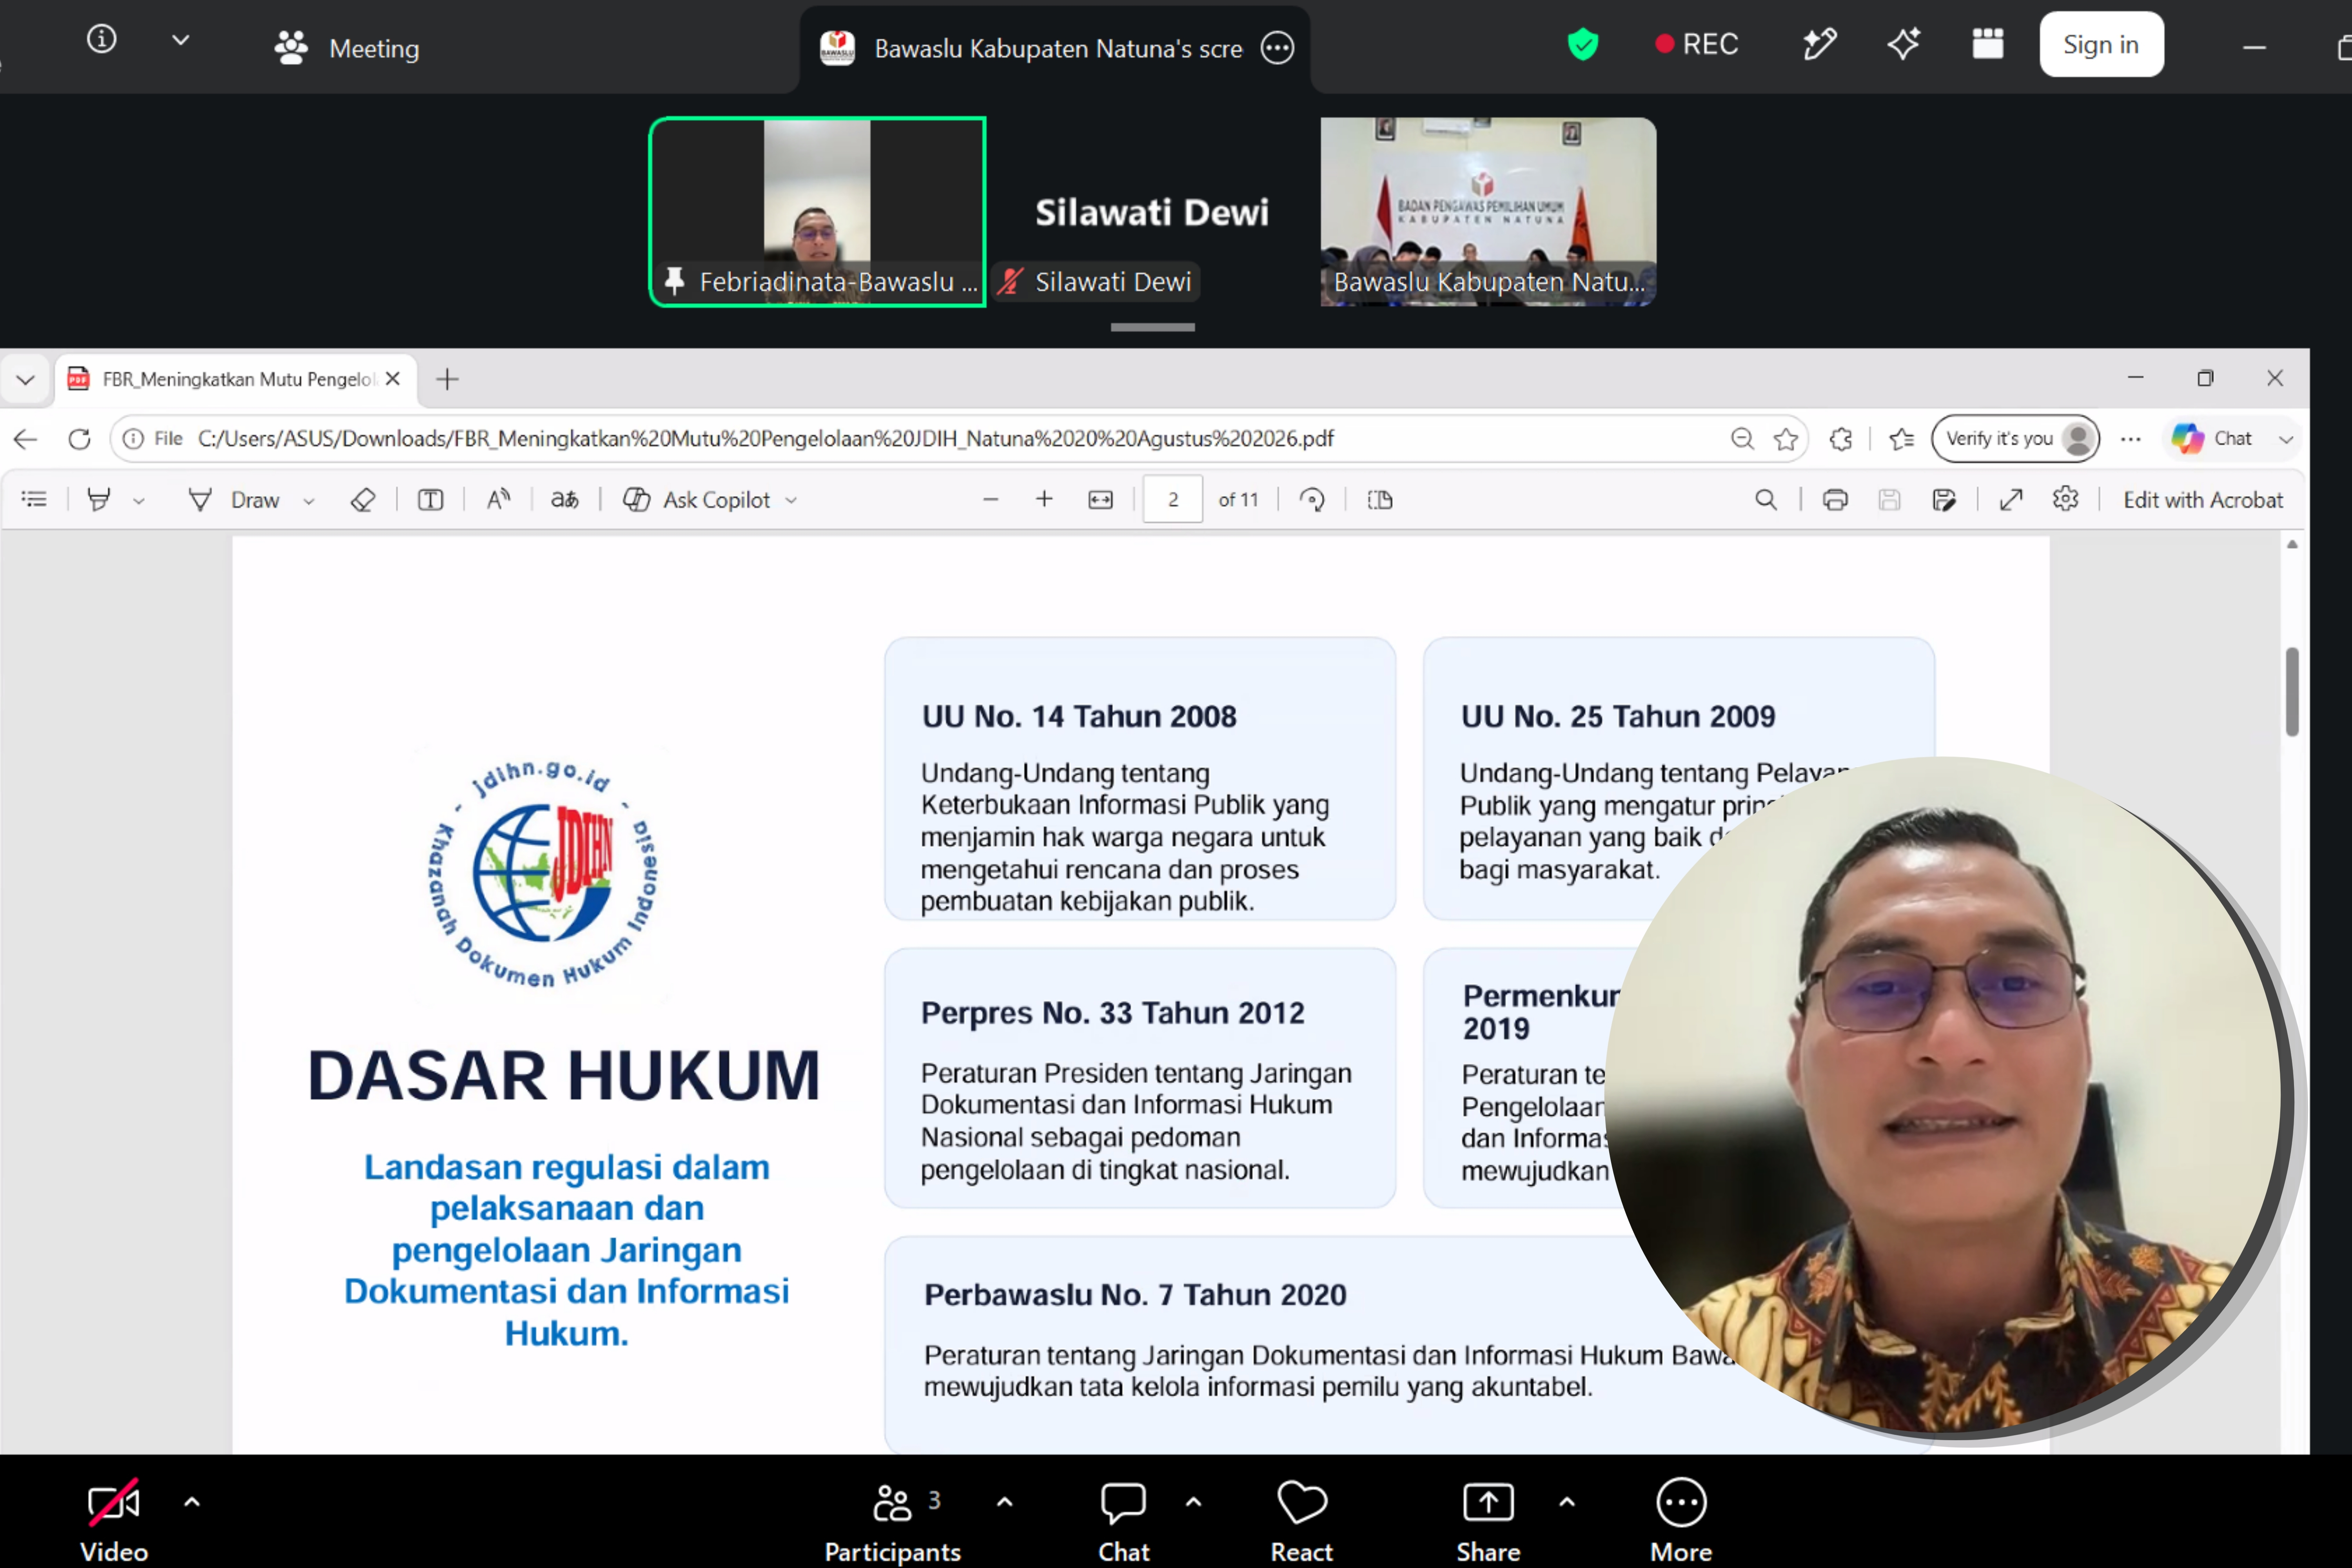Image resolution: width=2352 pixels, height=1568 pixels.
Task: Activate the Read aloud icon
Action: click(x=498, y=499)
